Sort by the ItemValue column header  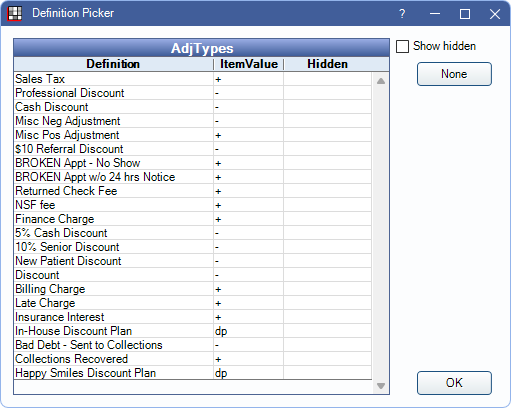click(249, 64)
